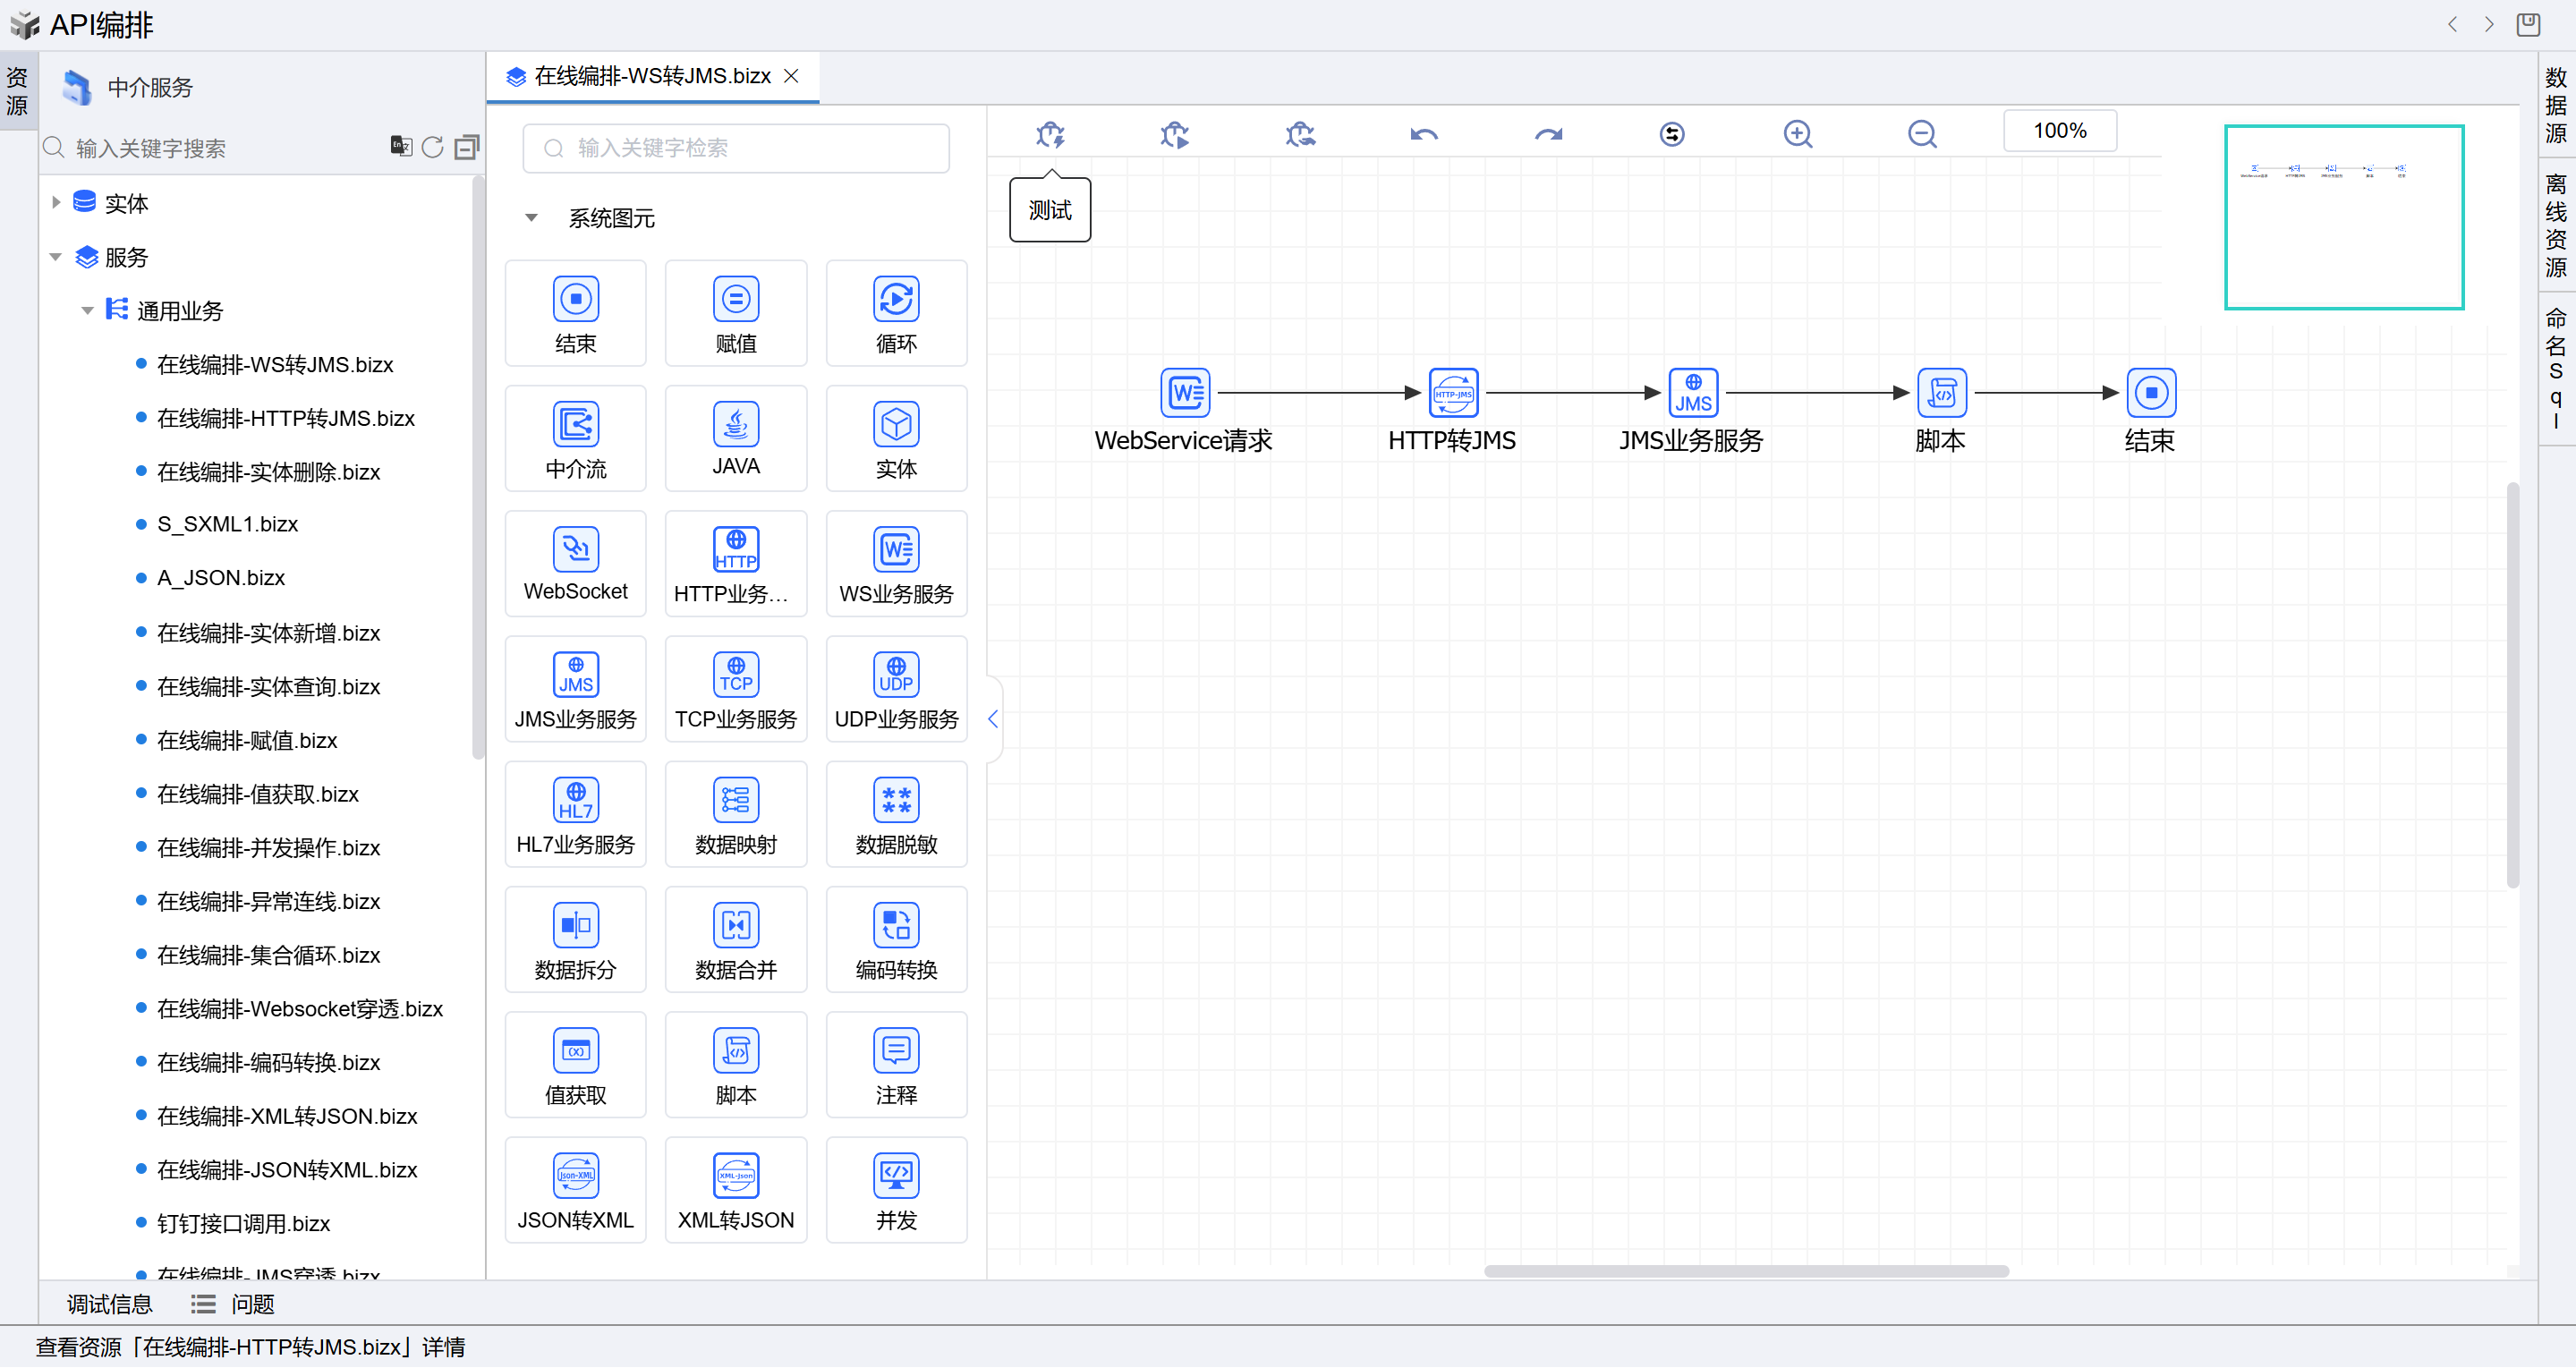The image size is (2576, 1368).
Task: Click the redo arrow in the canvas toolbar
Action: (x=1548, y=134)
